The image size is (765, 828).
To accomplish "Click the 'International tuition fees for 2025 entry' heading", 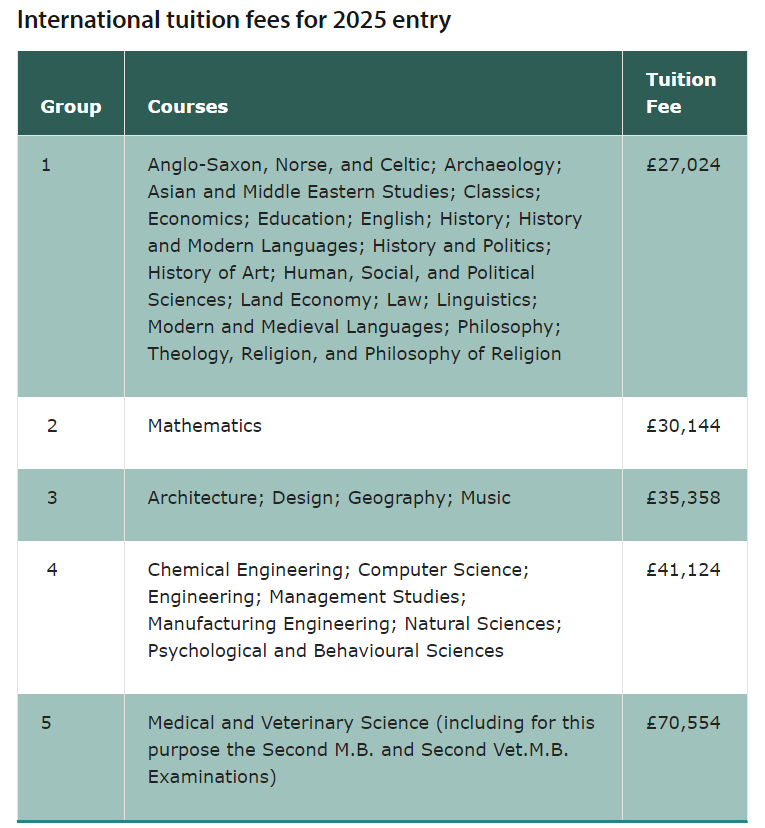I will pos(234,20).
